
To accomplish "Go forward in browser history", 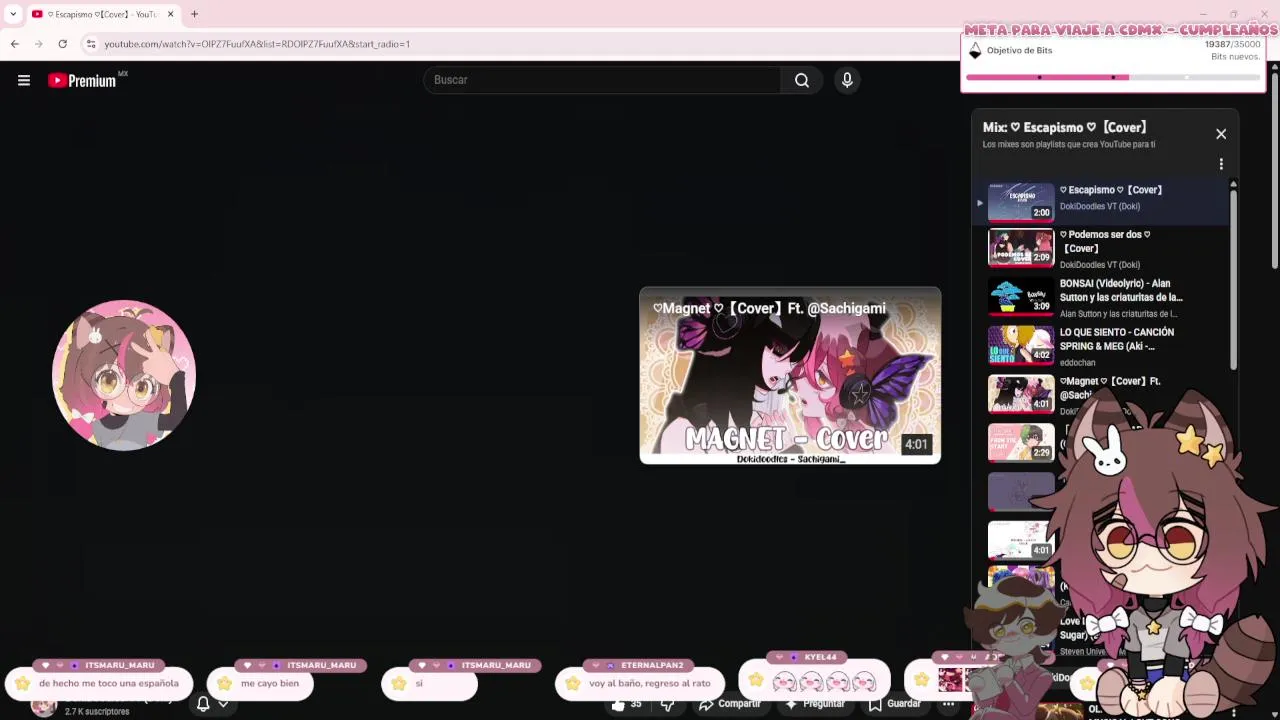I will tap(39, 44).
